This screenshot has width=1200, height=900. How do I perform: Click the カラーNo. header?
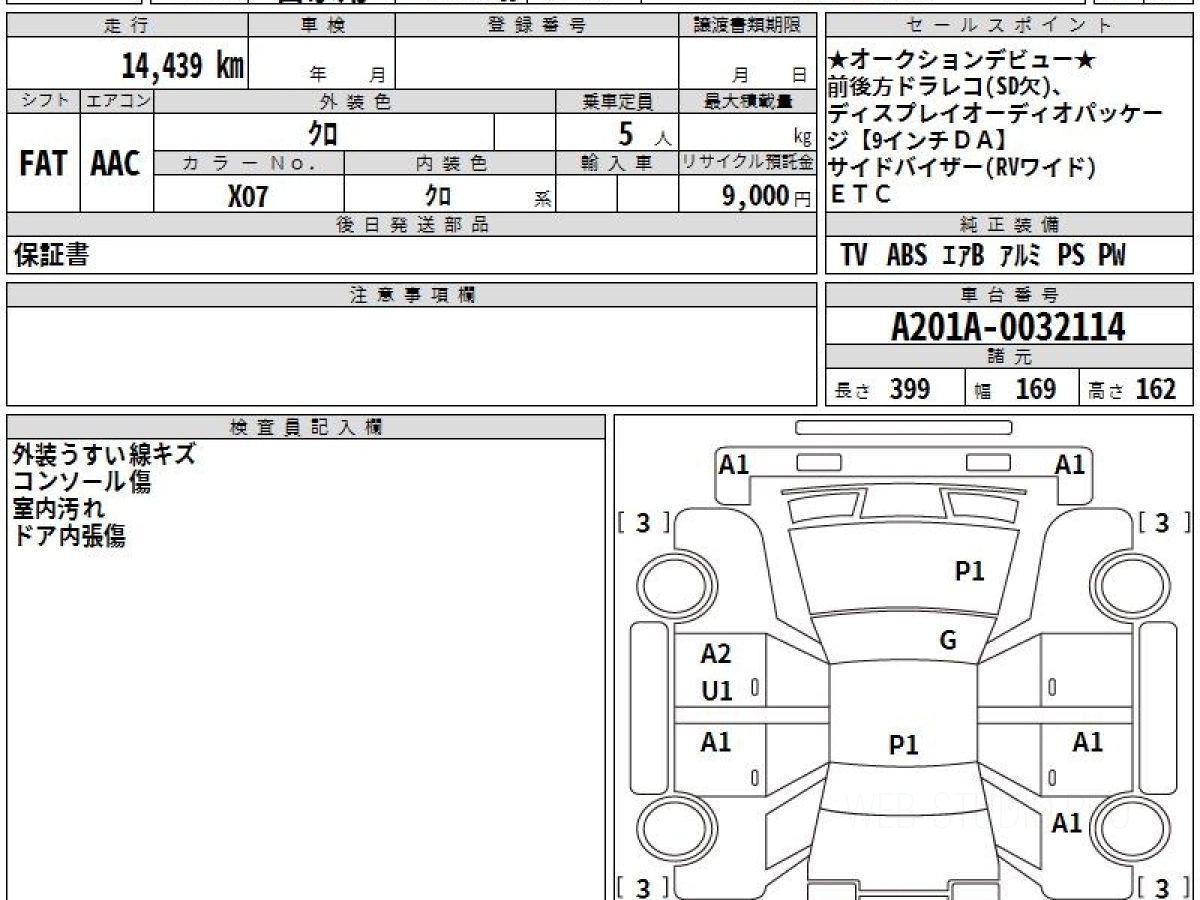click(x=249, y=164)
